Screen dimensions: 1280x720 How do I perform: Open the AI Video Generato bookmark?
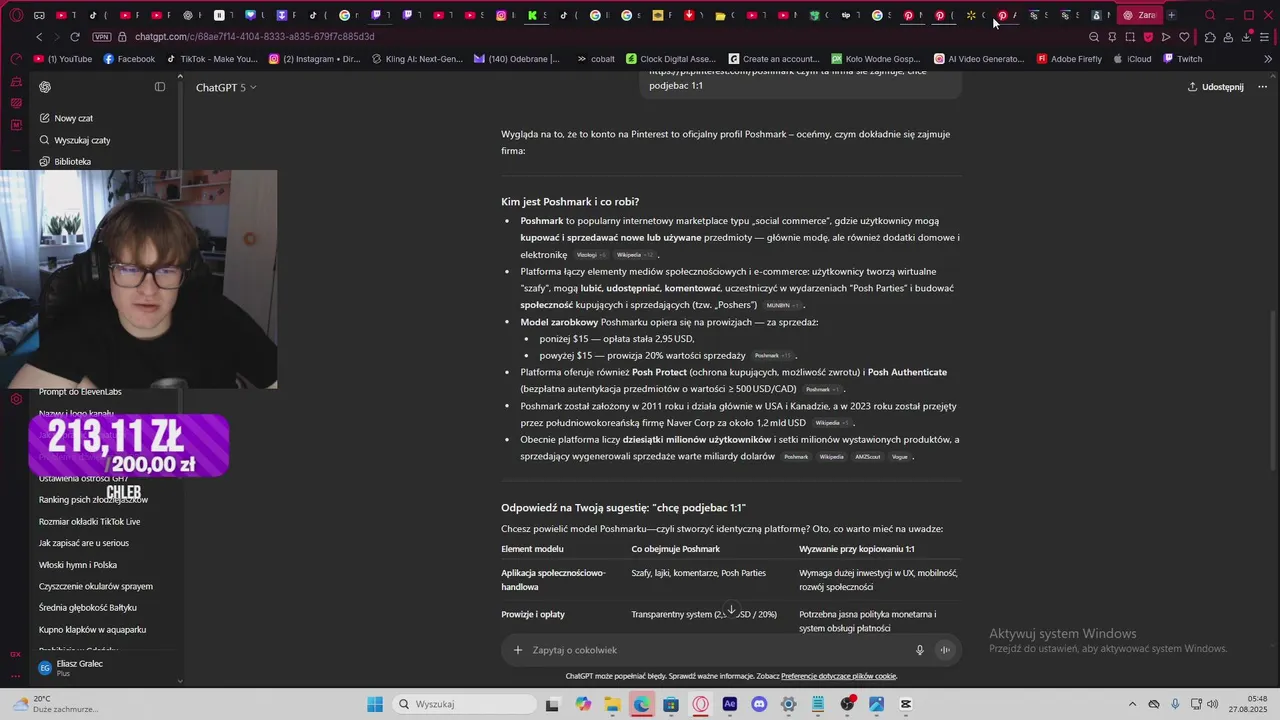(979, 59)
